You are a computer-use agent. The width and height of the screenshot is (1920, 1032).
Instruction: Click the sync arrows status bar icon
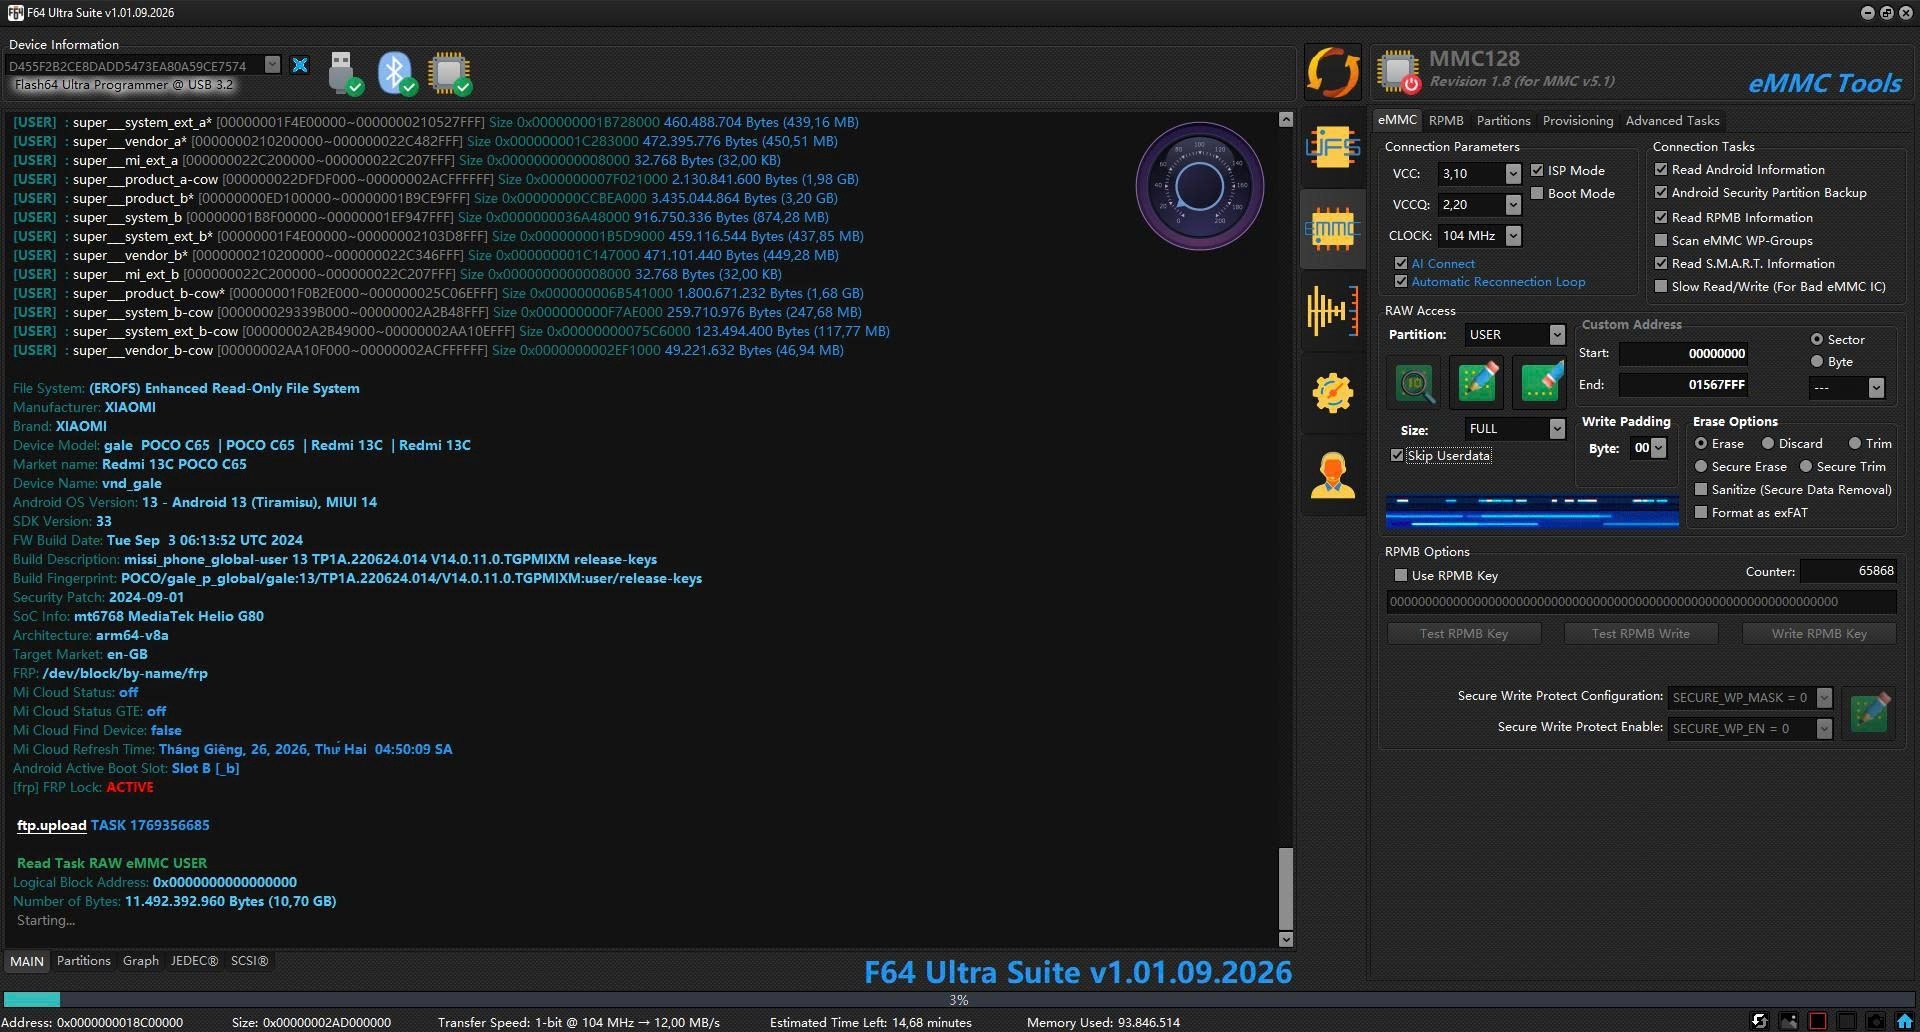coord(1760,1021)
